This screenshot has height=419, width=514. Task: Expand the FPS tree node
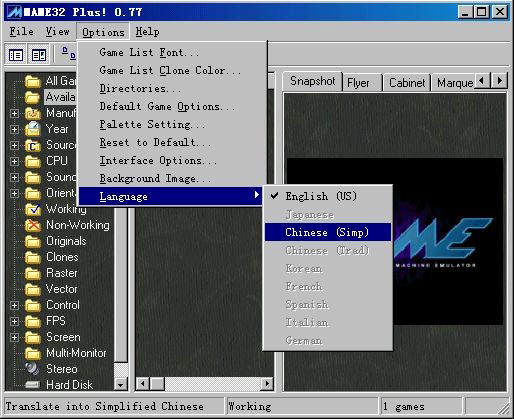tap(14, 321)
